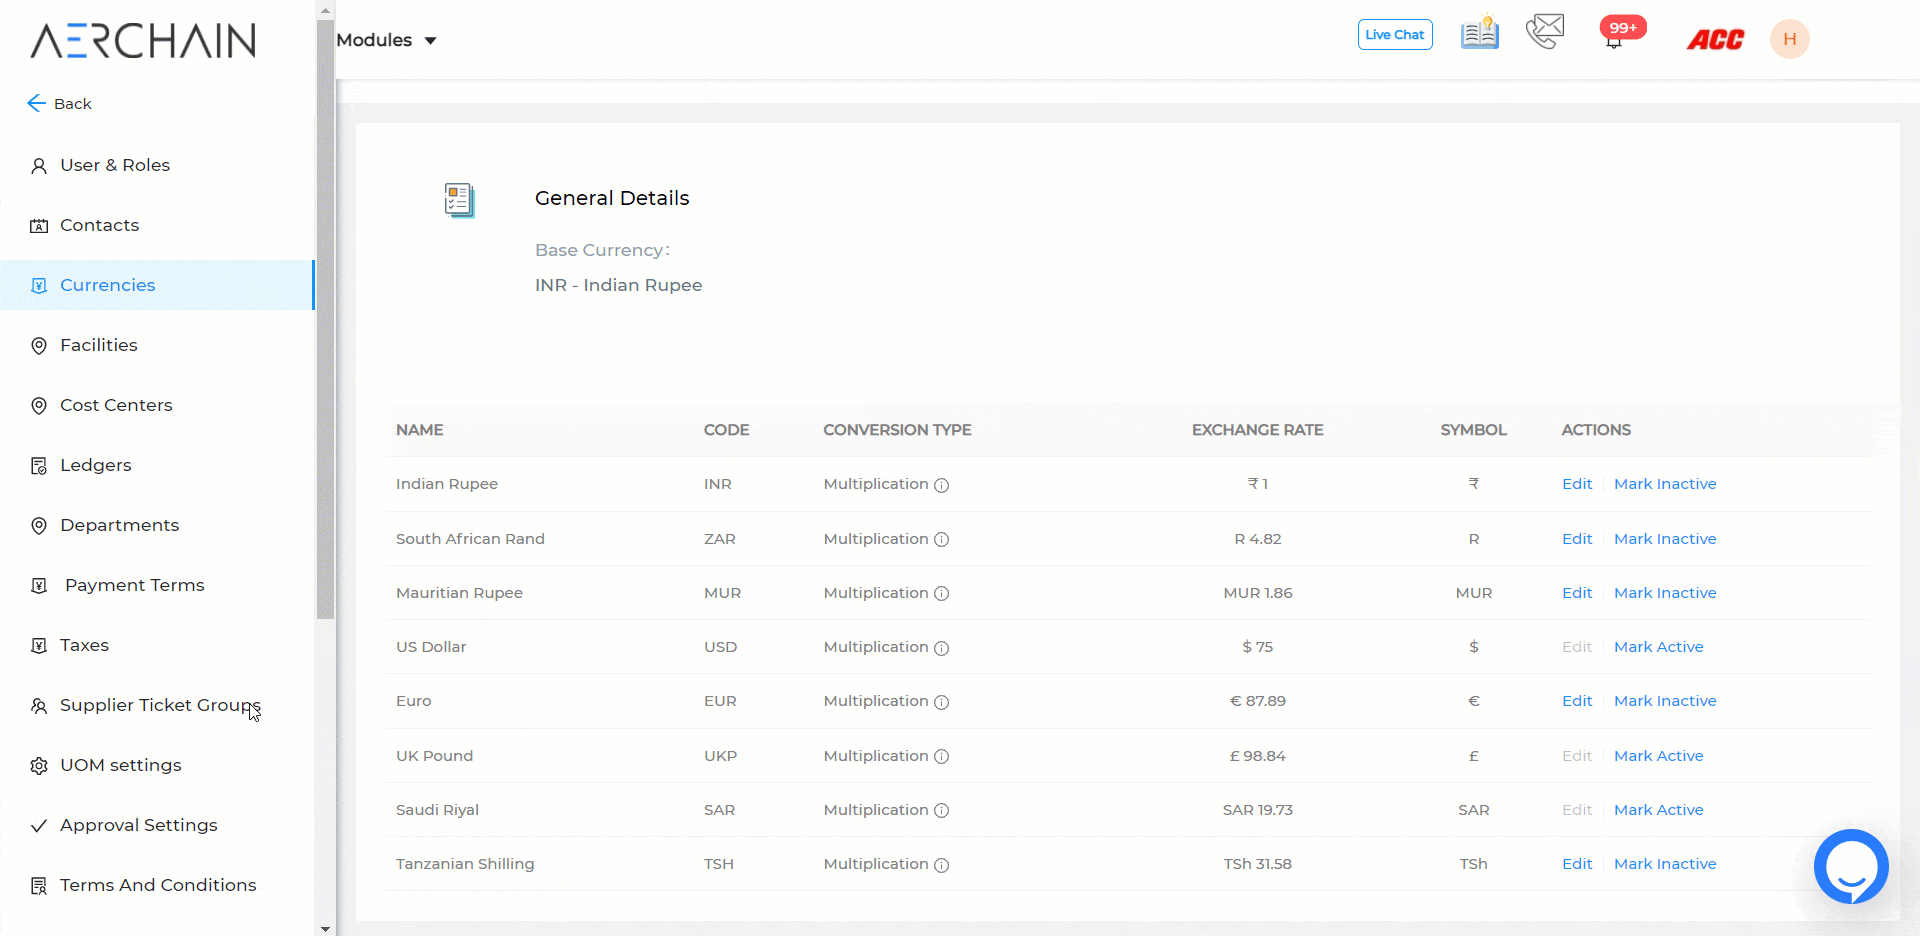Edit the South African Rand row
This screenshot has width=1920, height=936.
[1577, 539]
